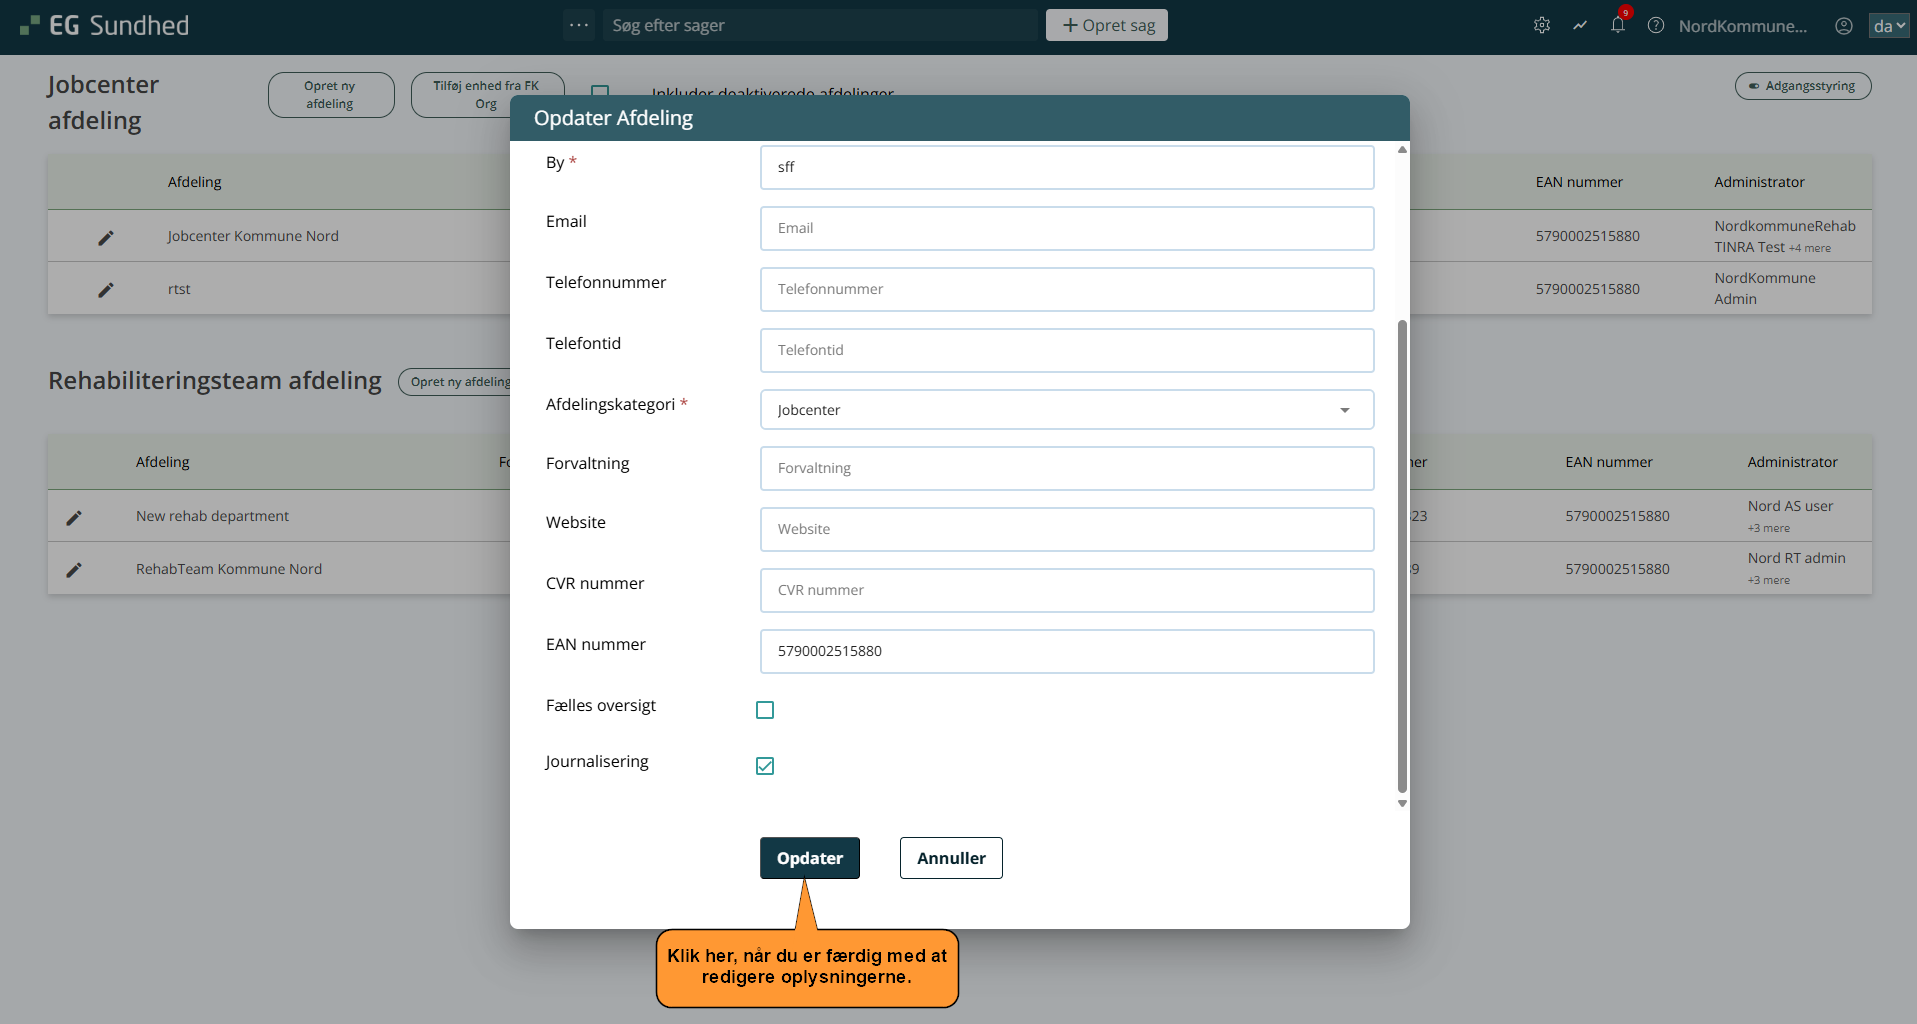Expand the Afdelingskategori dropdown

[1066, 410]
